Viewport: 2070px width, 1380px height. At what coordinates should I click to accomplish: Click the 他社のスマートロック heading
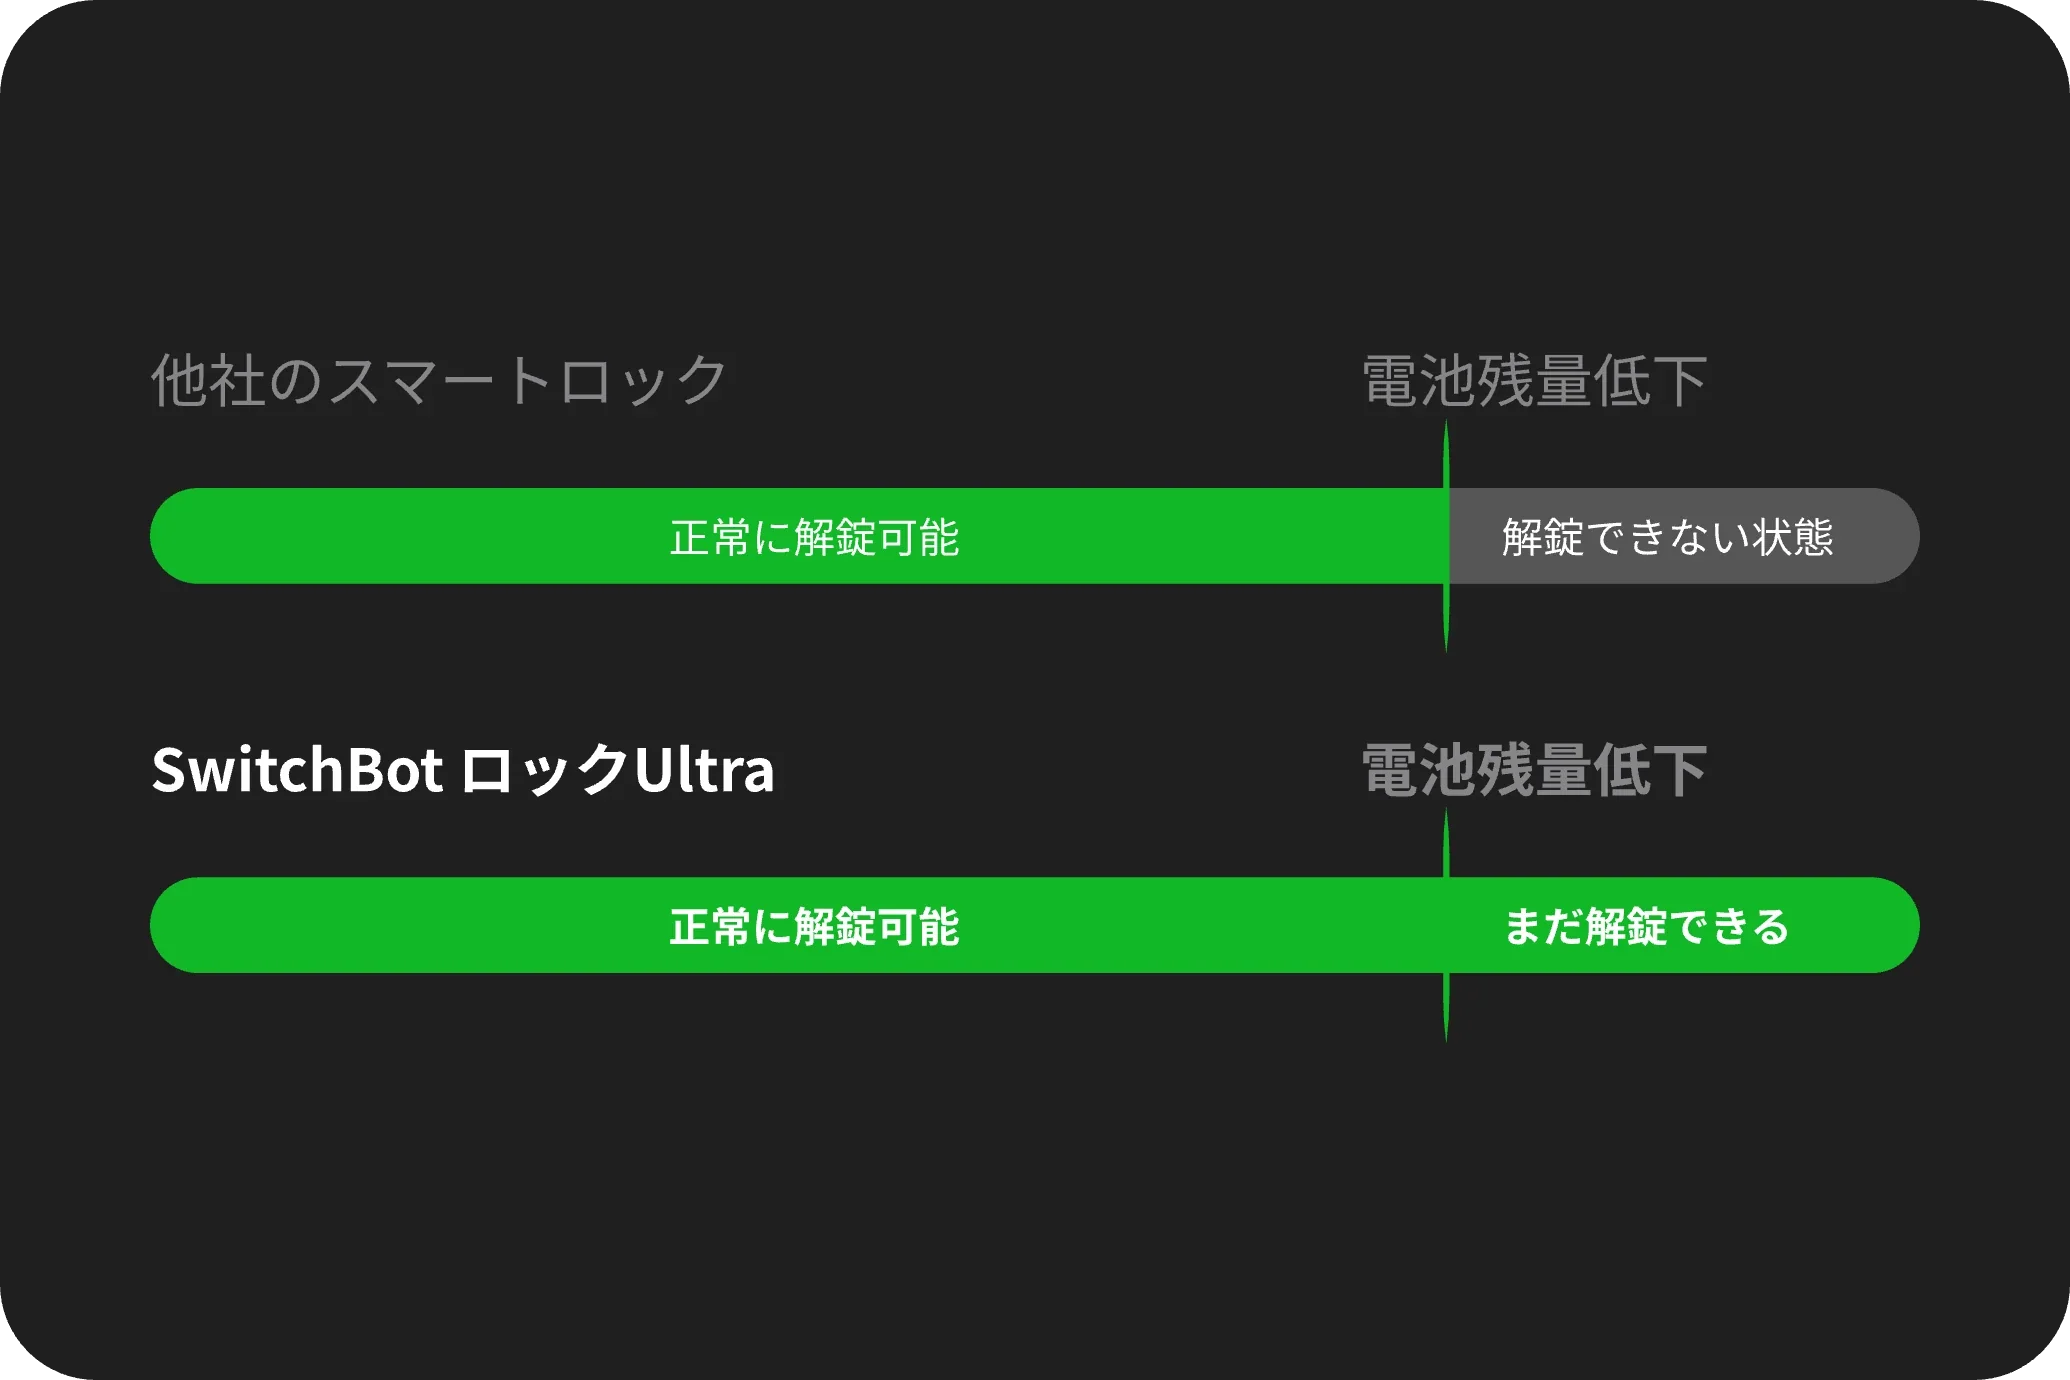pyautogui.click(x=439, y=381)
